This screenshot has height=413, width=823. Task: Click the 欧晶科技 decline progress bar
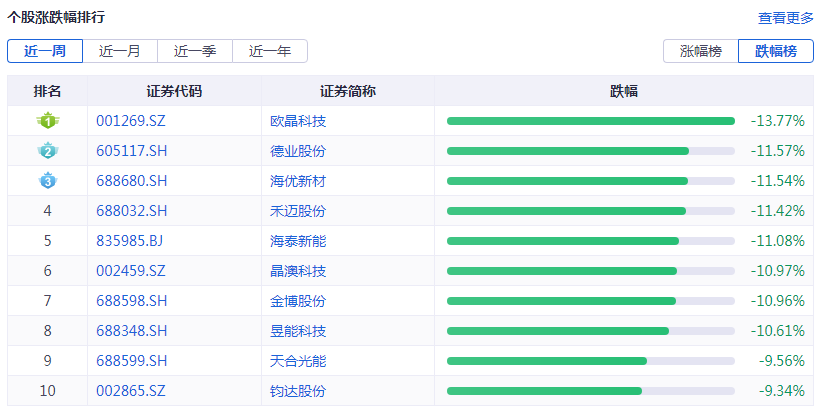coord(590,121)
